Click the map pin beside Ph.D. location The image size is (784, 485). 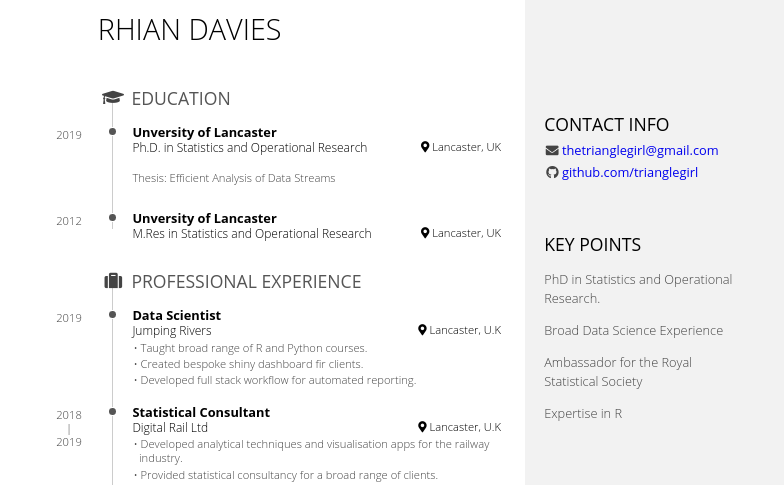point(425,147)
